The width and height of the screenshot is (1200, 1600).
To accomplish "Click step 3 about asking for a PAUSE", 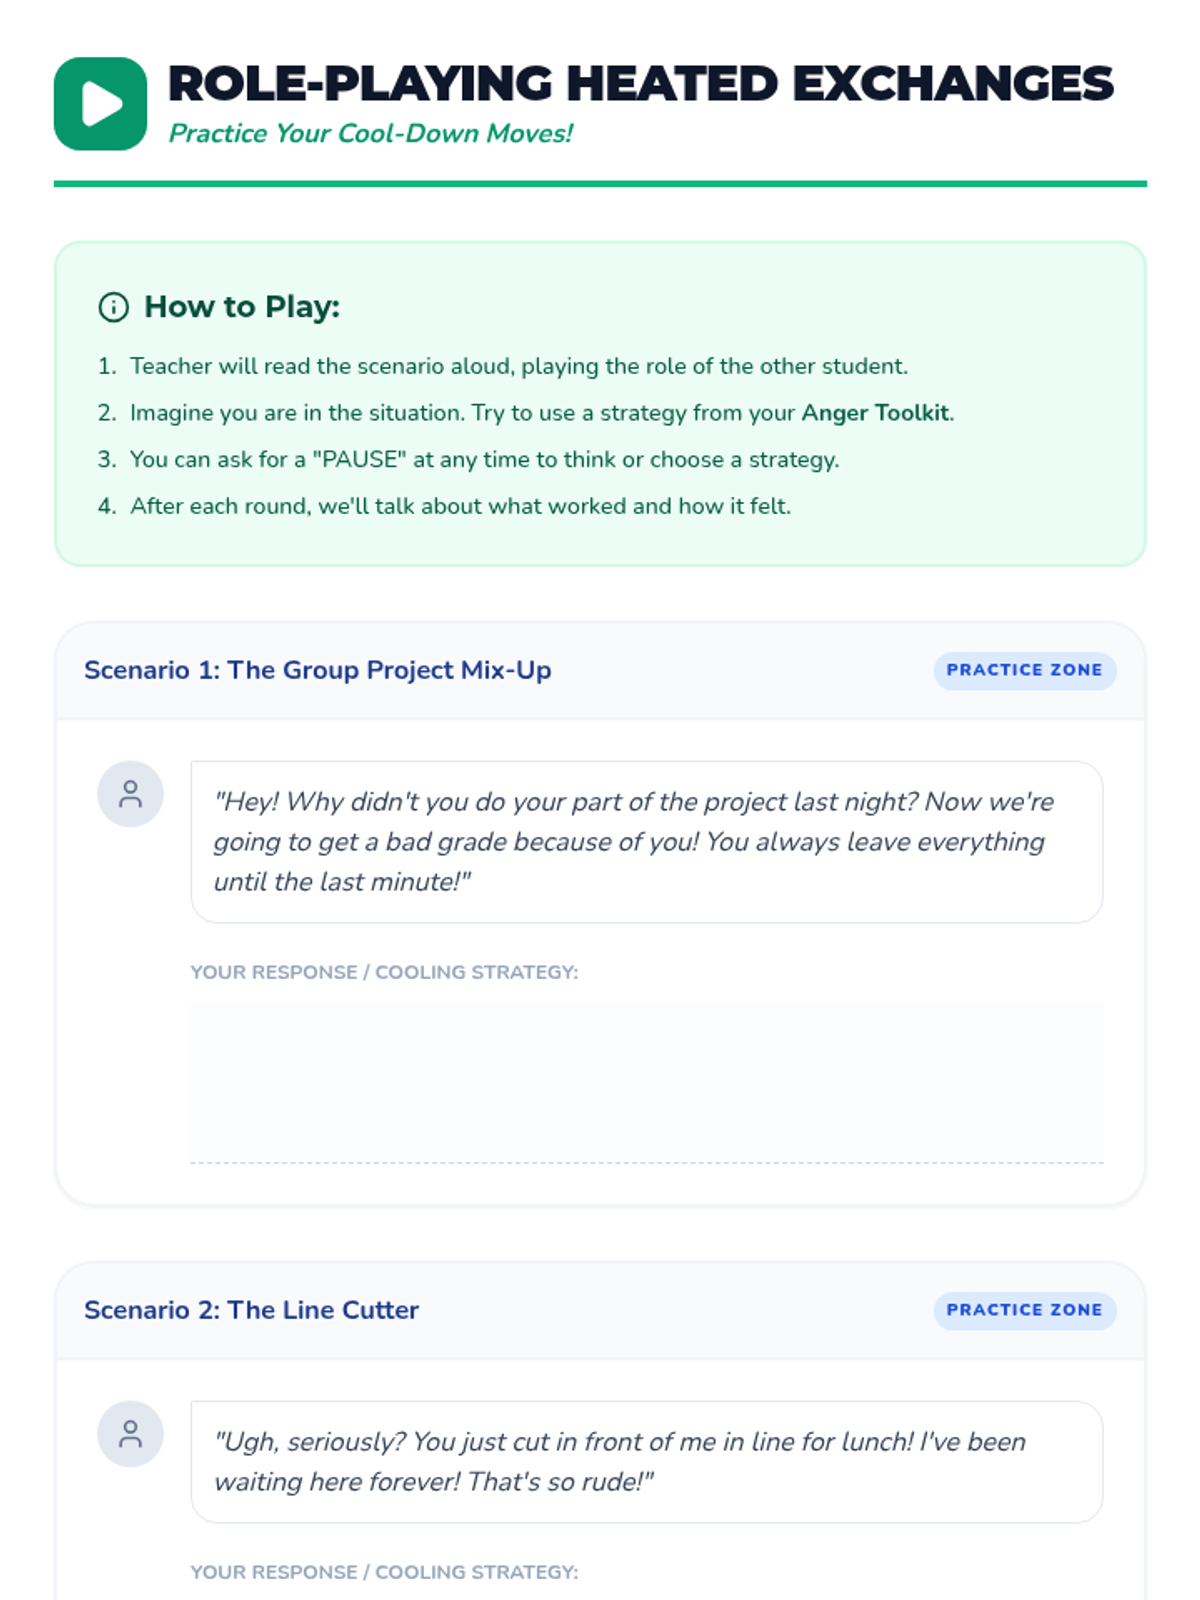I will point(484,460).
